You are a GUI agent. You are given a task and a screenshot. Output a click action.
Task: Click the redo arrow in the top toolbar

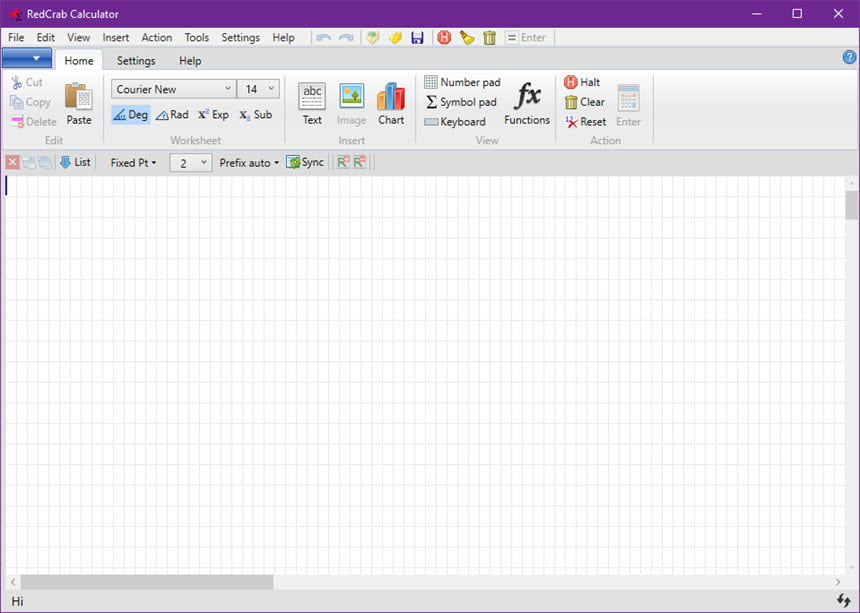346,38
